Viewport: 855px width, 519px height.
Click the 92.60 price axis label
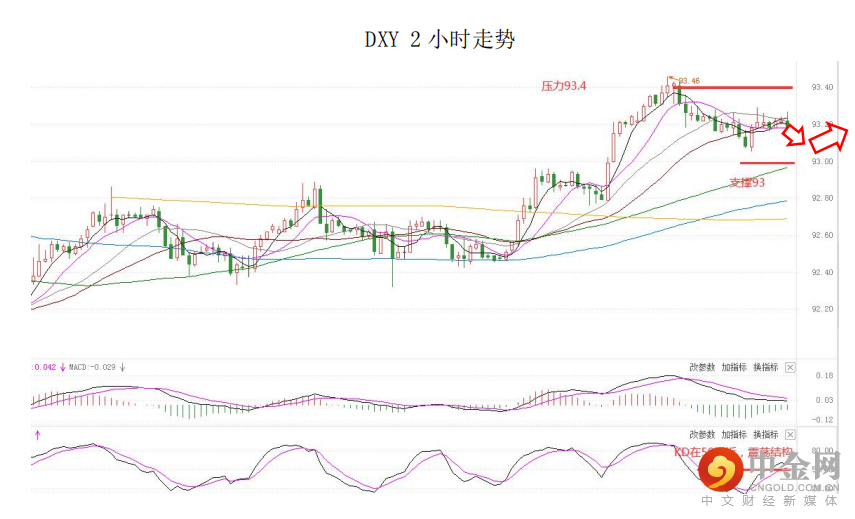click(822, 236)
